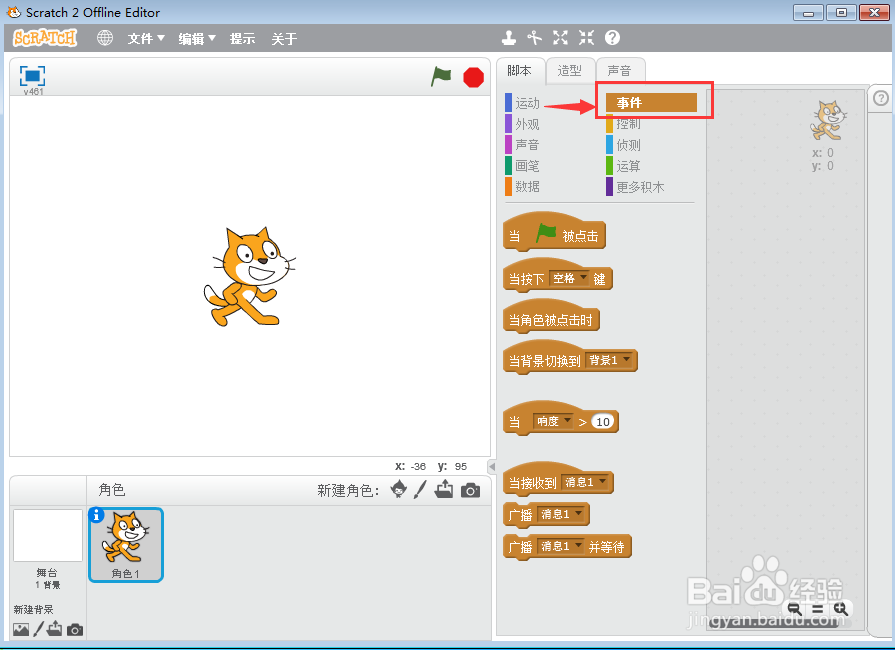Open 背景1 dropdown in backdrop block
Viewport: 895px width, 650px height.
(610, 360)
